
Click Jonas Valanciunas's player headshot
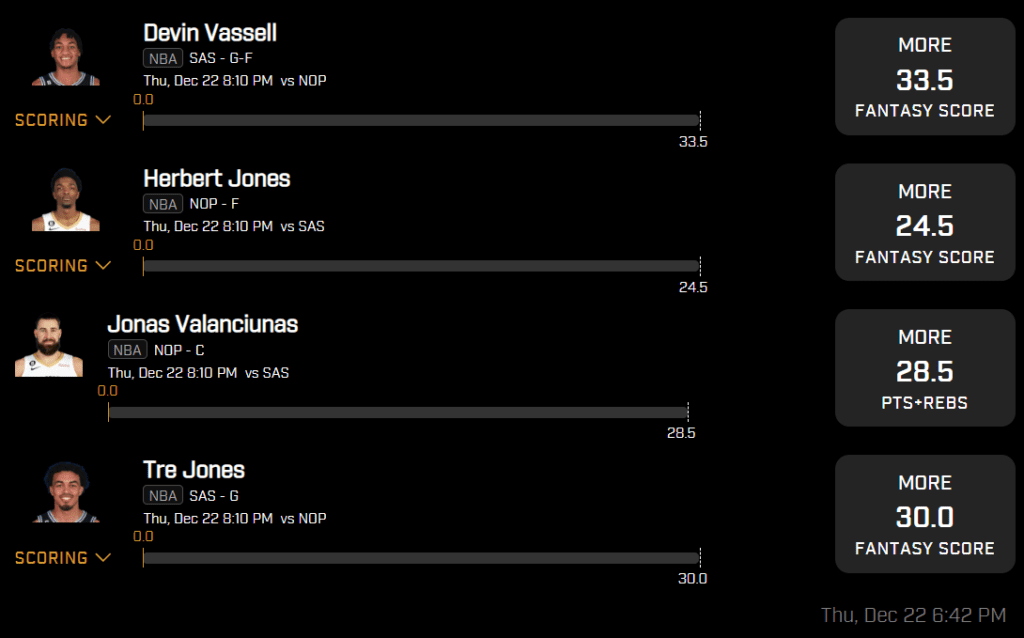pyautogui.click(x=49, y=348)
